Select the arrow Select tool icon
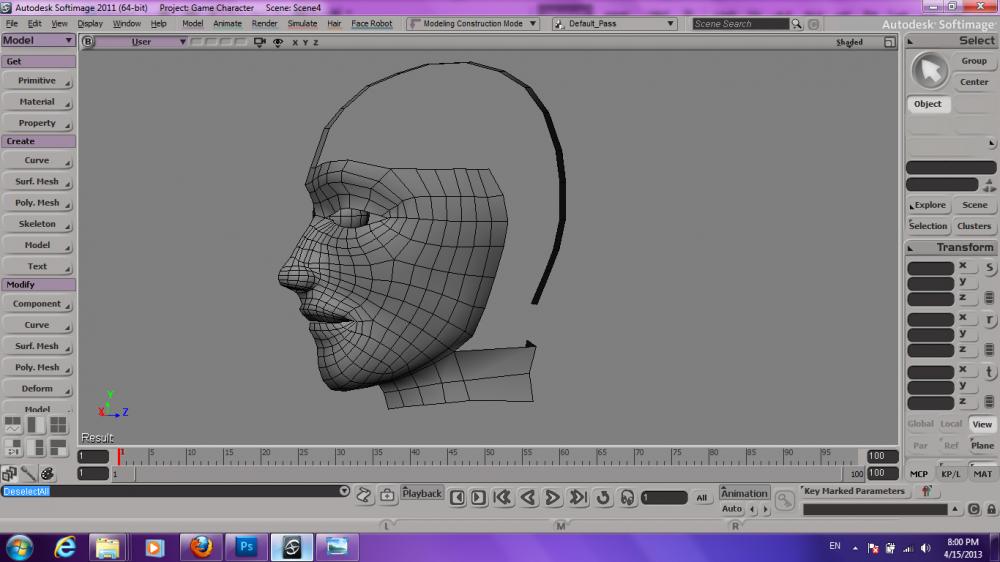 (930, 71)
